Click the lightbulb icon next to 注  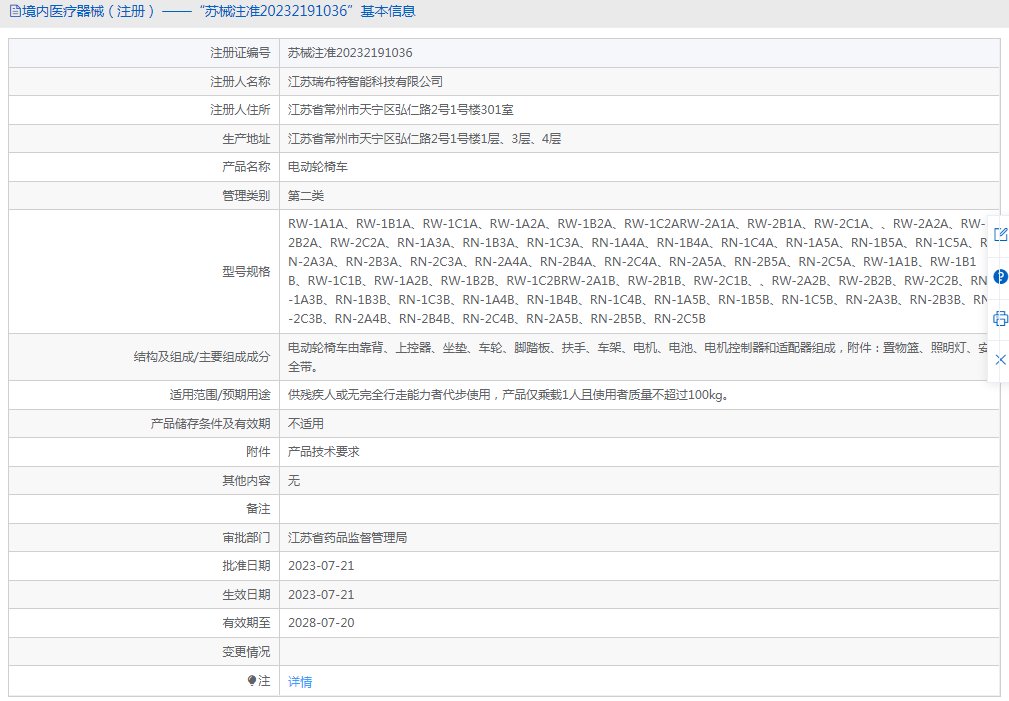[x=252, y=680]
